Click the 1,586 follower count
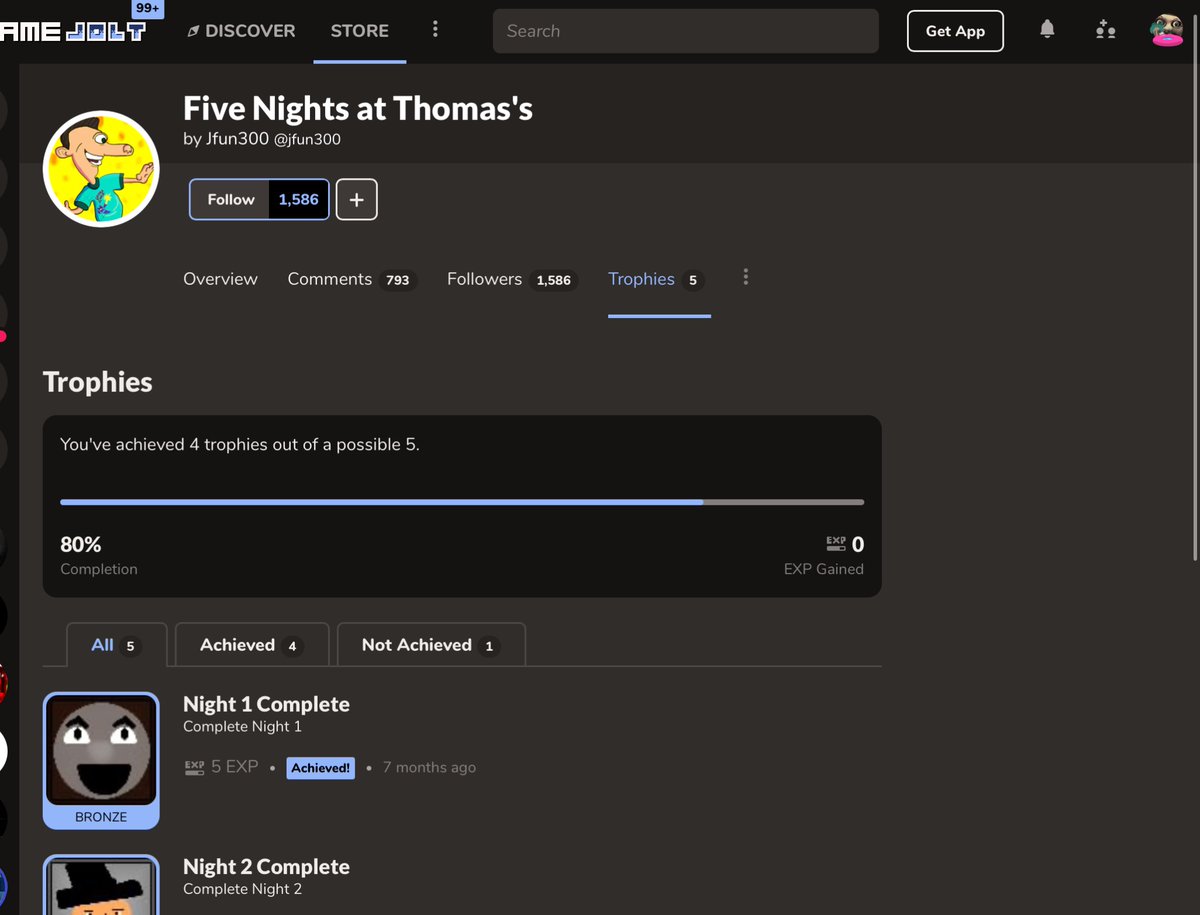The image size is (1200, 915). tap(299, 200)
